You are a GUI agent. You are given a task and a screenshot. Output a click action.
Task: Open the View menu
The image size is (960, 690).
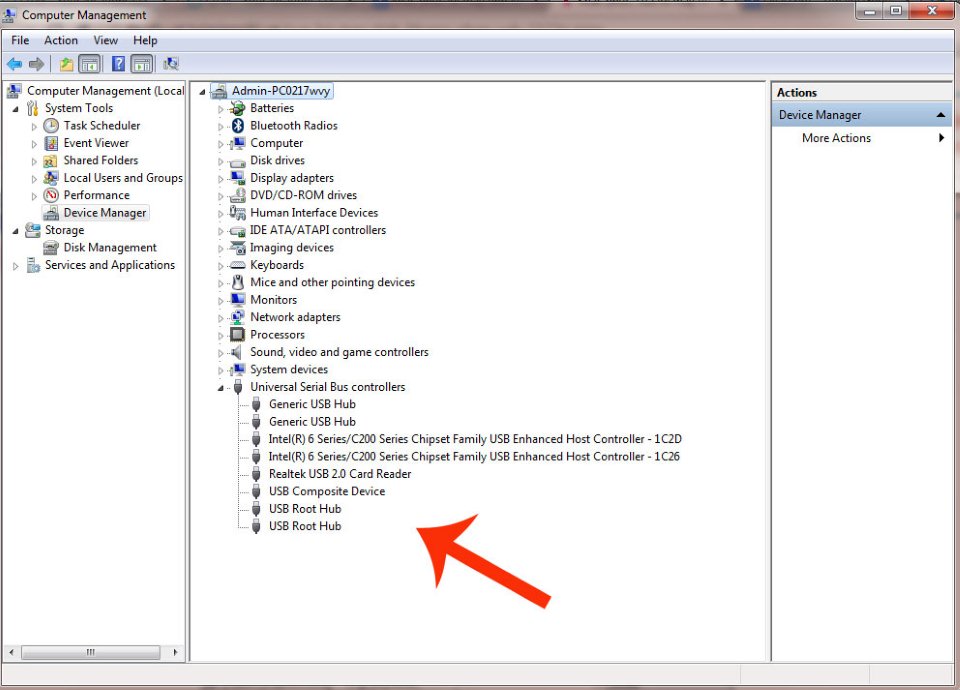(105, 40)
